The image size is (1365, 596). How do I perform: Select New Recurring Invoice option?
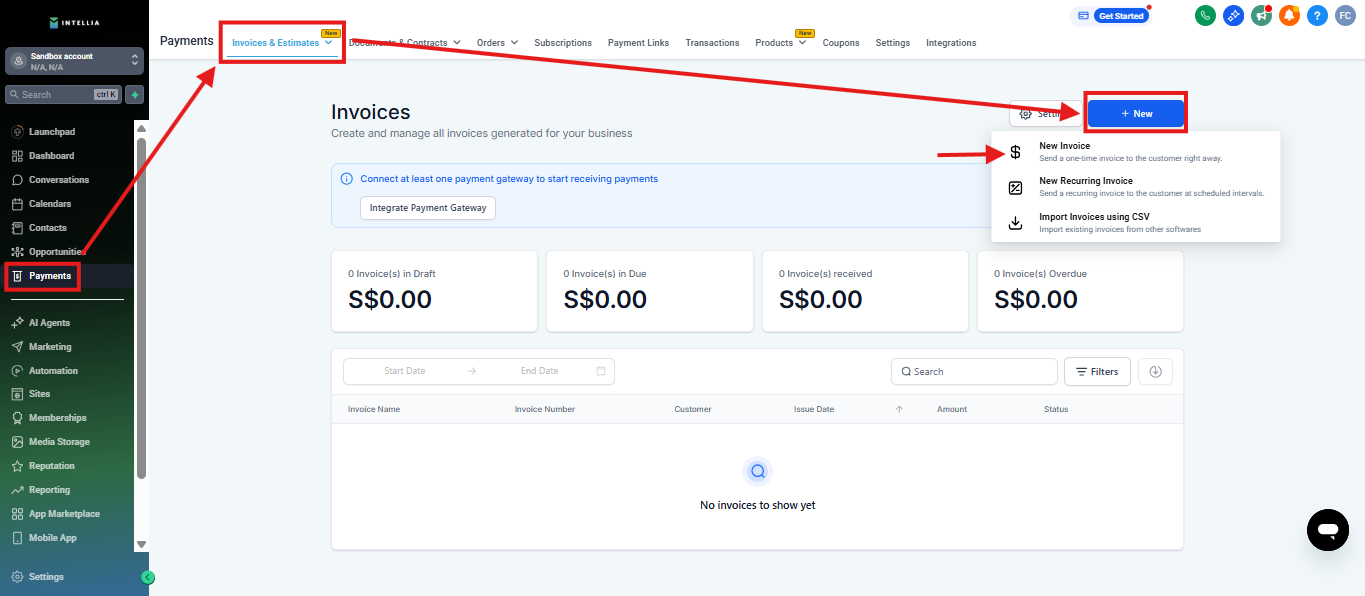point(1086,181)
